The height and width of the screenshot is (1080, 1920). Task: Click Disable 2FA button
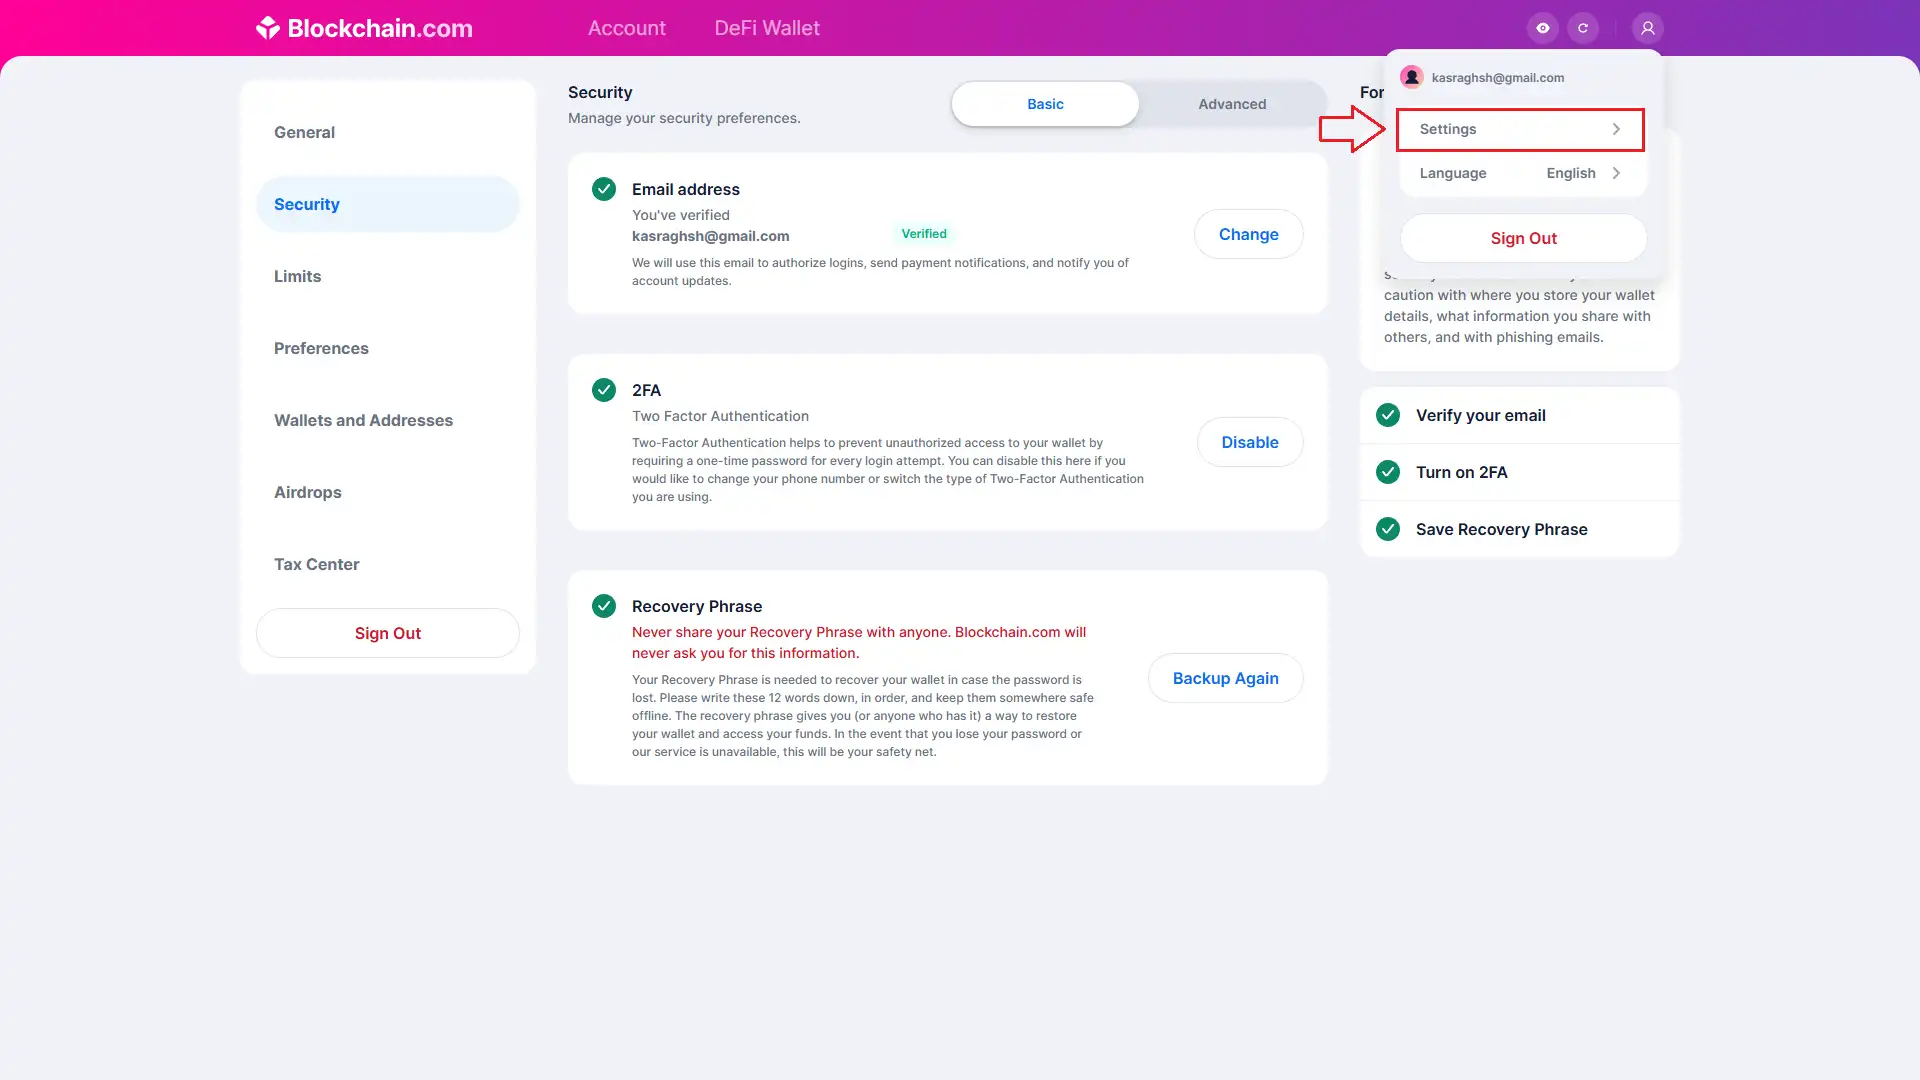coord(1250,442)
